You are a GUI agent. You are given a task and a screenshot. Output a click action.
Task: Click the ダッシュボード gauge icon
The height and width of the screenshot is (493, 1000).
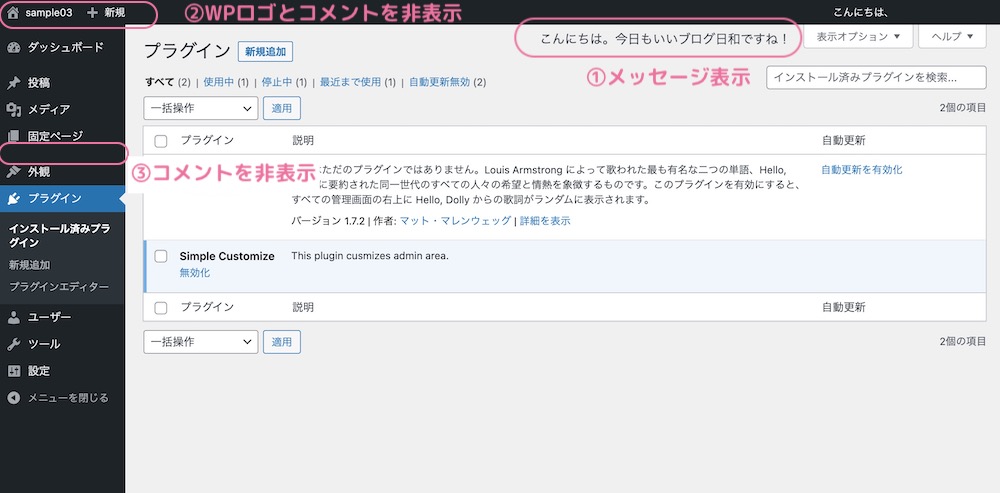pyautogui.click(x=14, y=48)
